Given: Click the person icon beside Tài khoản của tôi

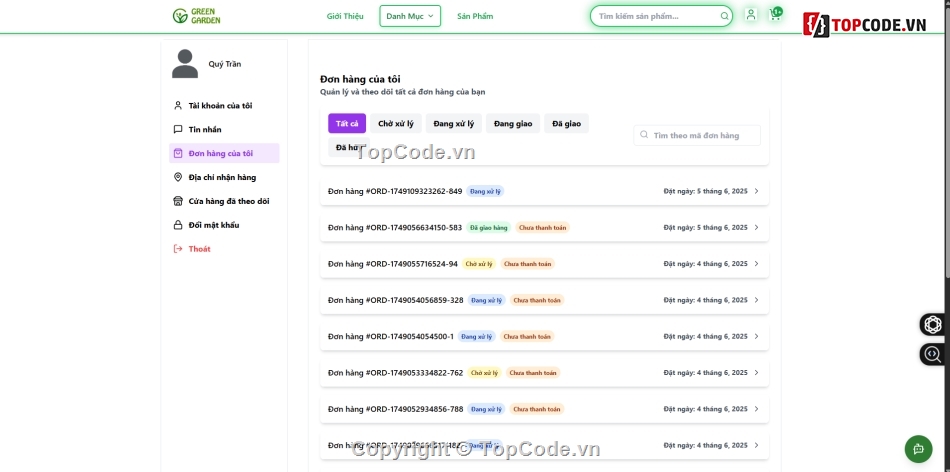Looking at the screenshot, I should (x=178, y=105).
